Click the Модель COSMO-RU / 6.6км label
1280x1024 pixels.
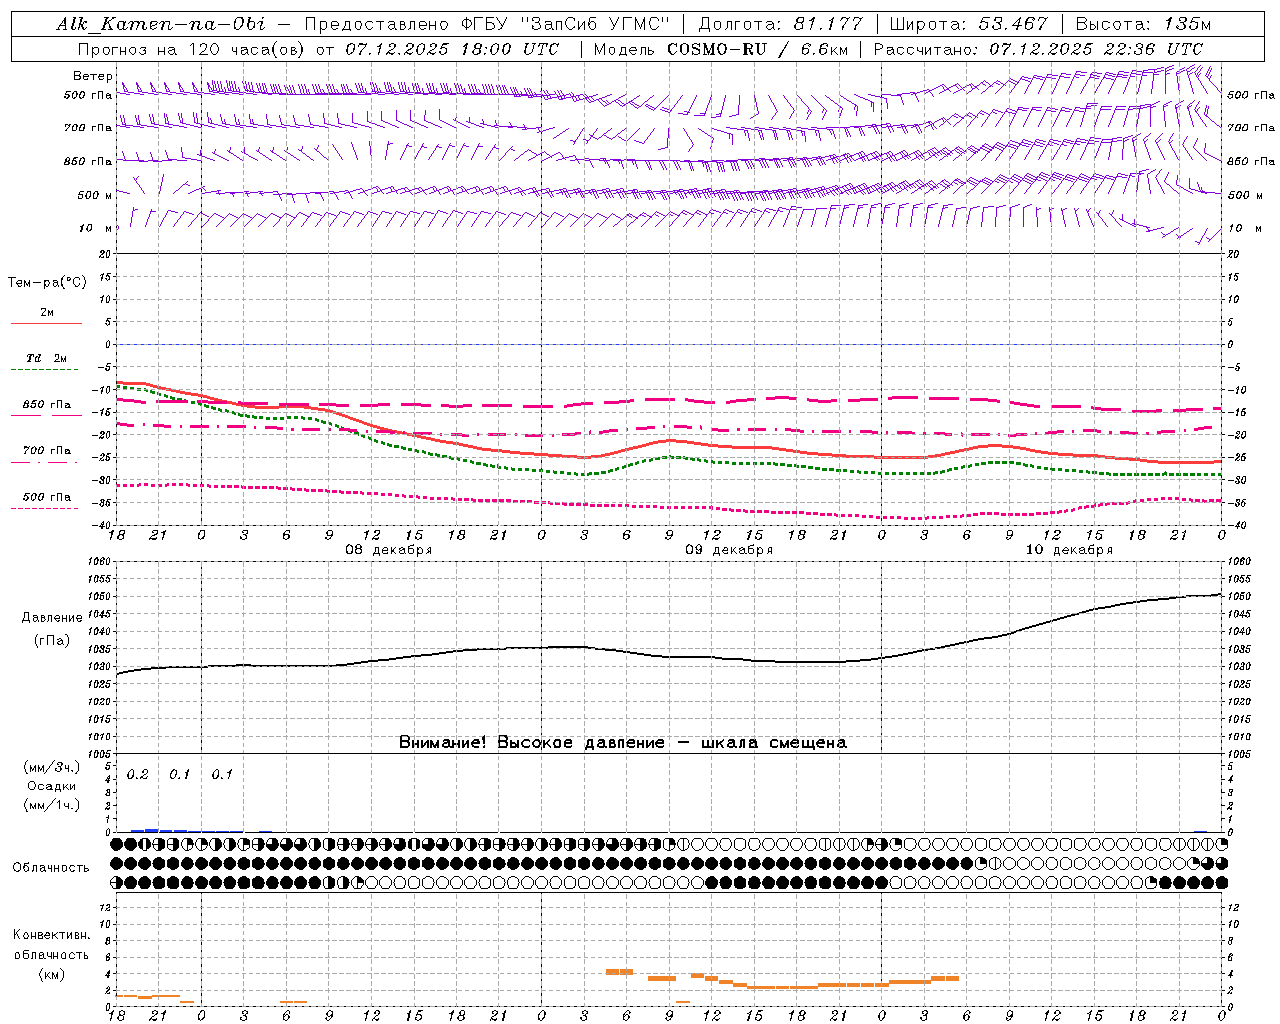(721, 49)
